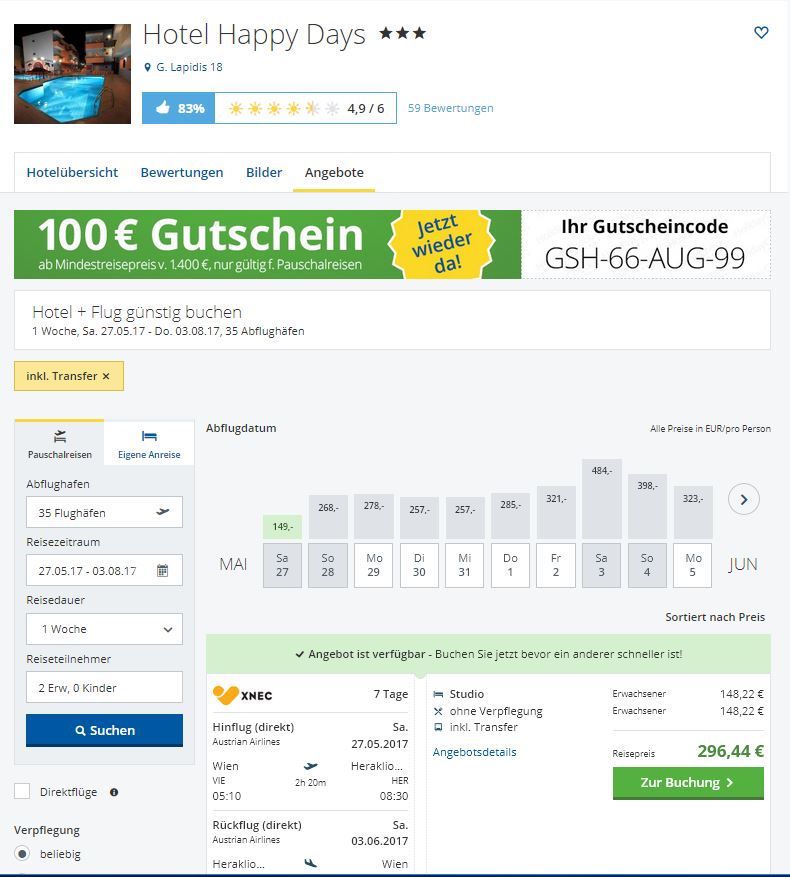Open the Bewertungen tab

point(182,172)
